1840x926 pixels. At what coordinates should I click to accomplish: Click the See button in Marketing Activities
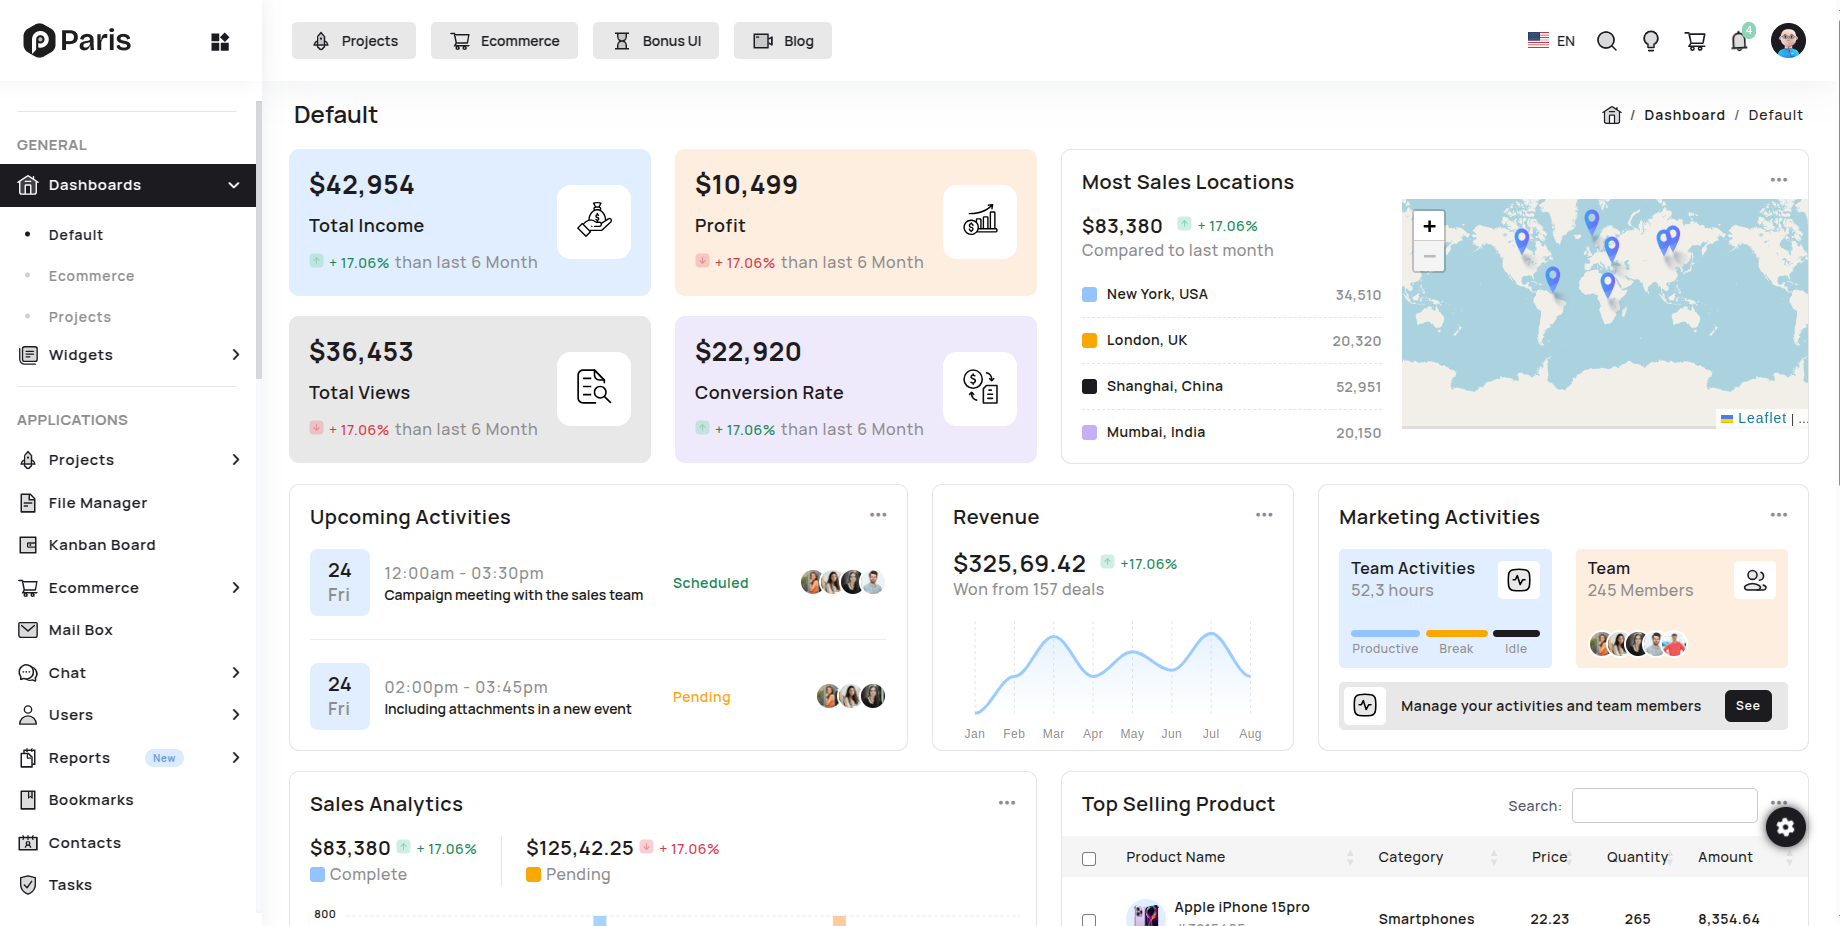click(x=1747, y=706)
